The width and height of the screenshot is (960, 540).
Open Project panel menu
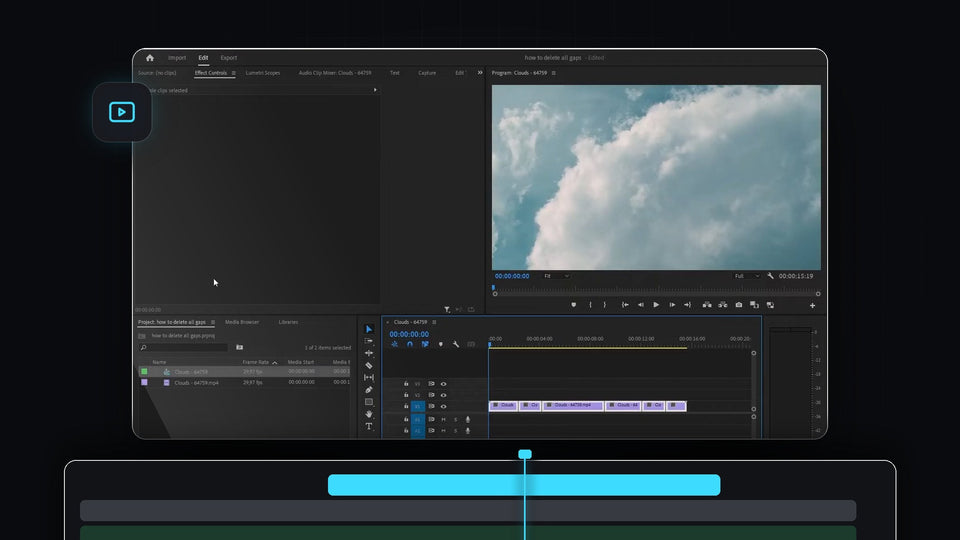click(x=212, y=322)
